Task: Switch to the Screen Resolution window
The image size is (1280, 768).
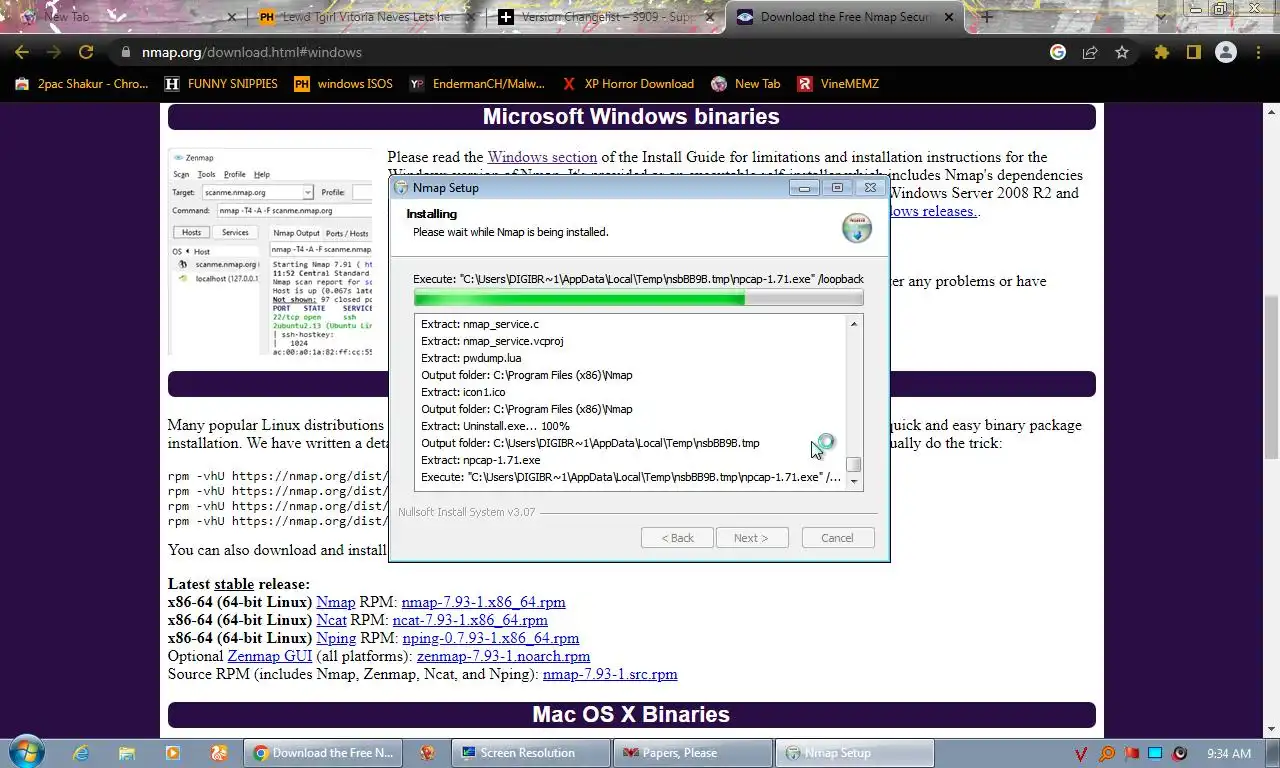Action: (532, 753)
